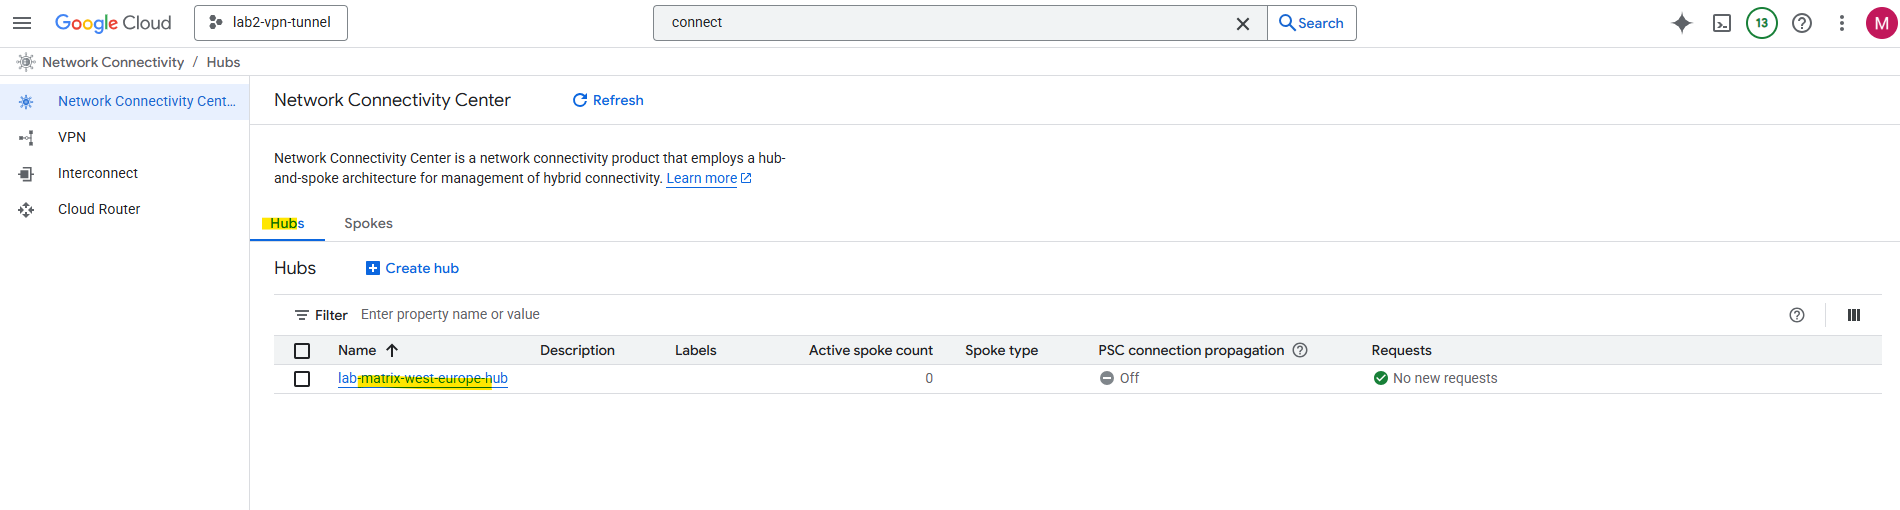Sort by Name column arrow
The width and height of the screenshot is (1900, 510).
[392, 350]
